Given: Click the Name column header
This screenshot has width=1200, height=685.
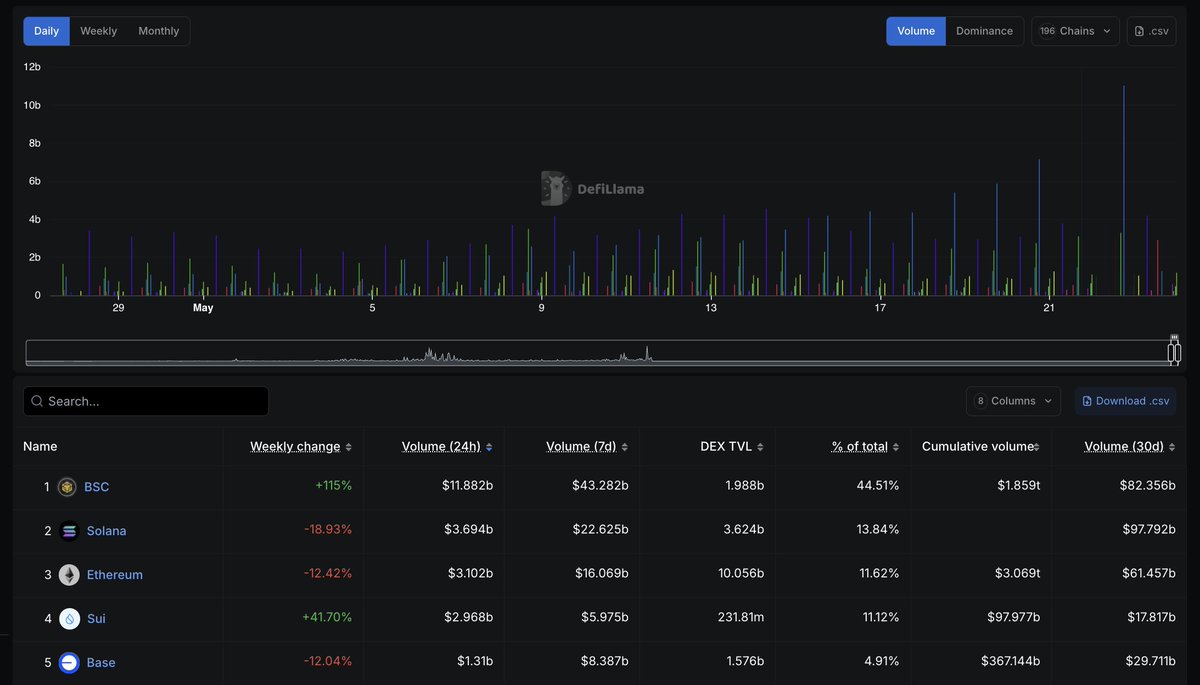Looking at the screenshot, I should (x=40, y=447).
